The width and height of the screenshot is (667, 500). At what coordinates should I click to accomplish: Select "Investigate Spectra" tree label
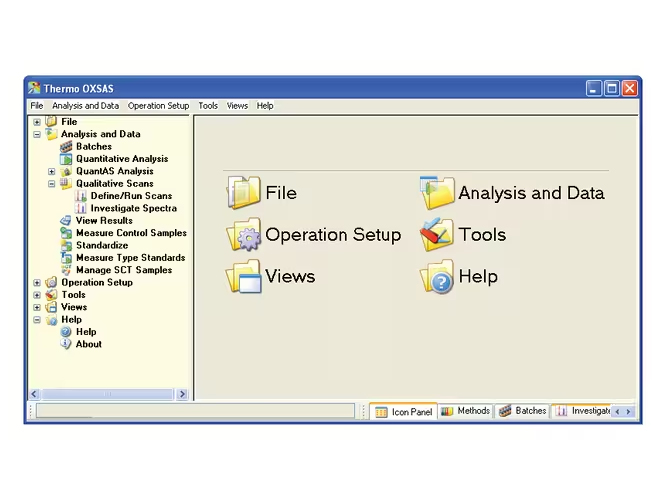(x=134, y=208)
